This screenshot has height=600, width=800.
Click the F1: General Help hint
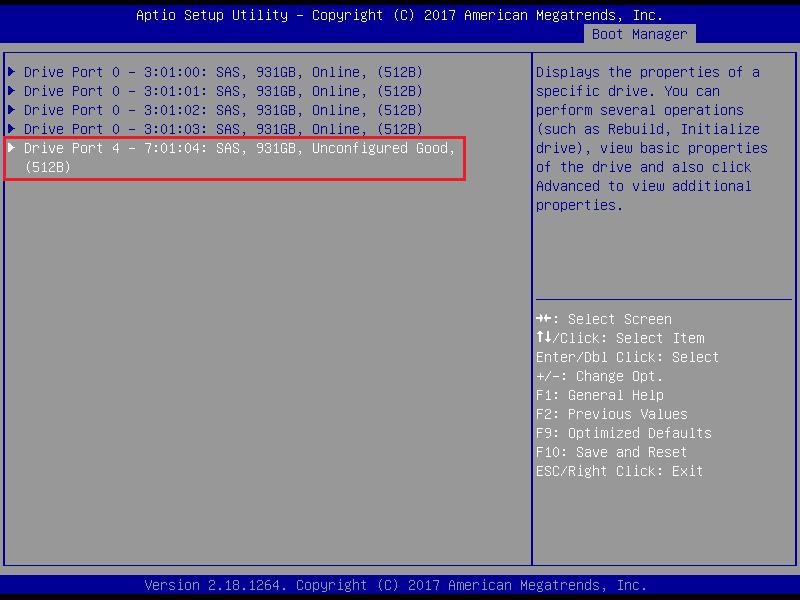(599, 395)
